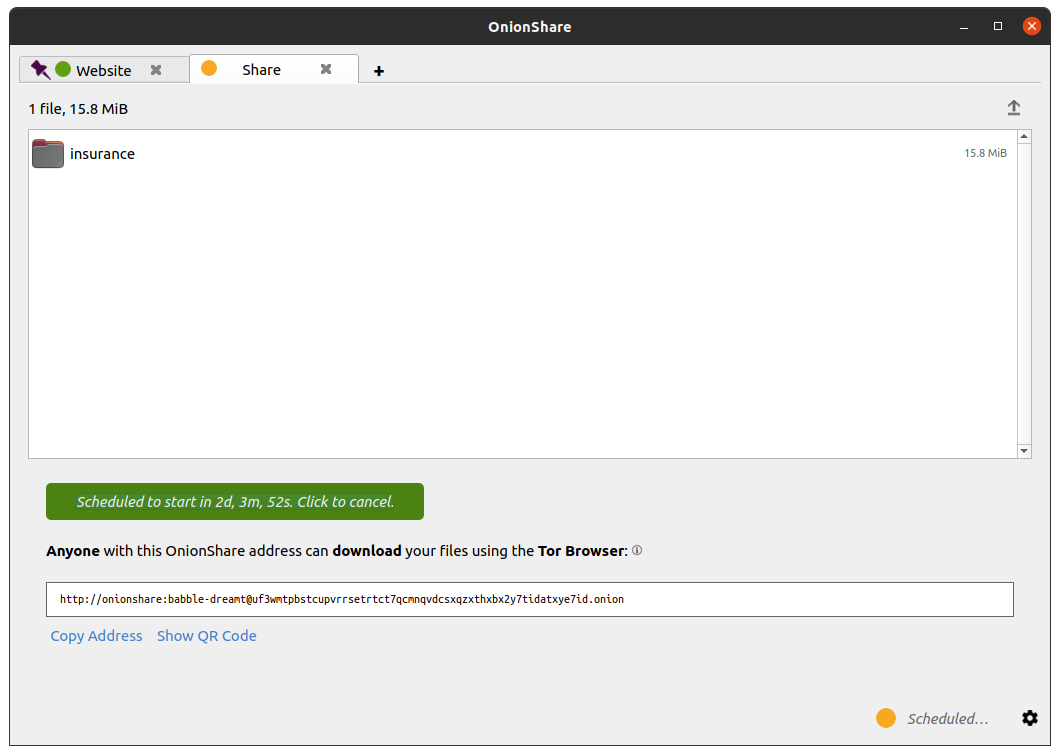Click file list scrollbar down arrow
The height and width of the screenshot is (755, 1060).
click(x=1024, y=451)
